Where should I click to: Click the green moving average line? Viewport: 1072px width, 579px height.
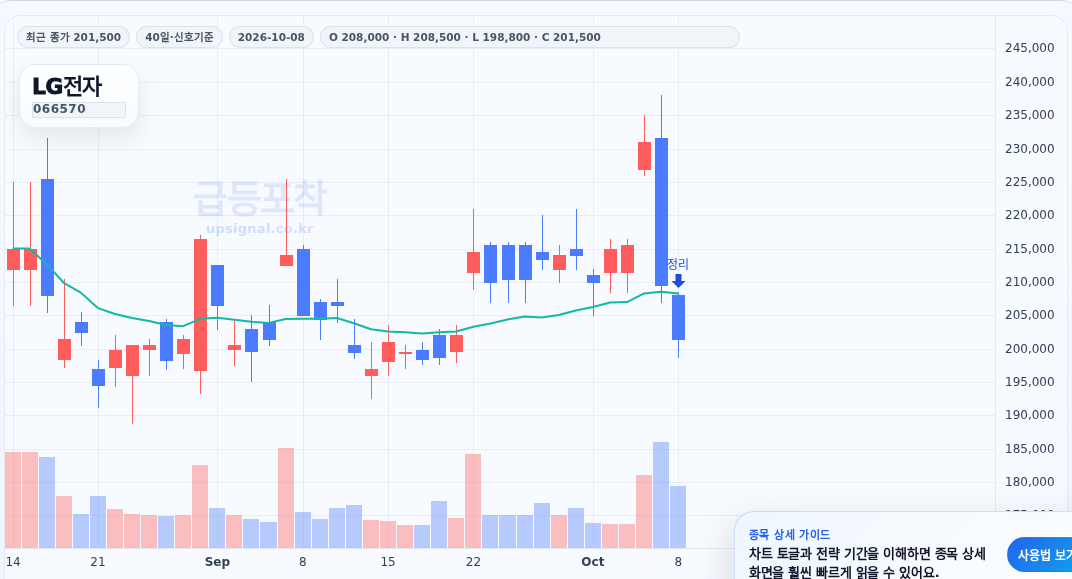coord(345,321)
